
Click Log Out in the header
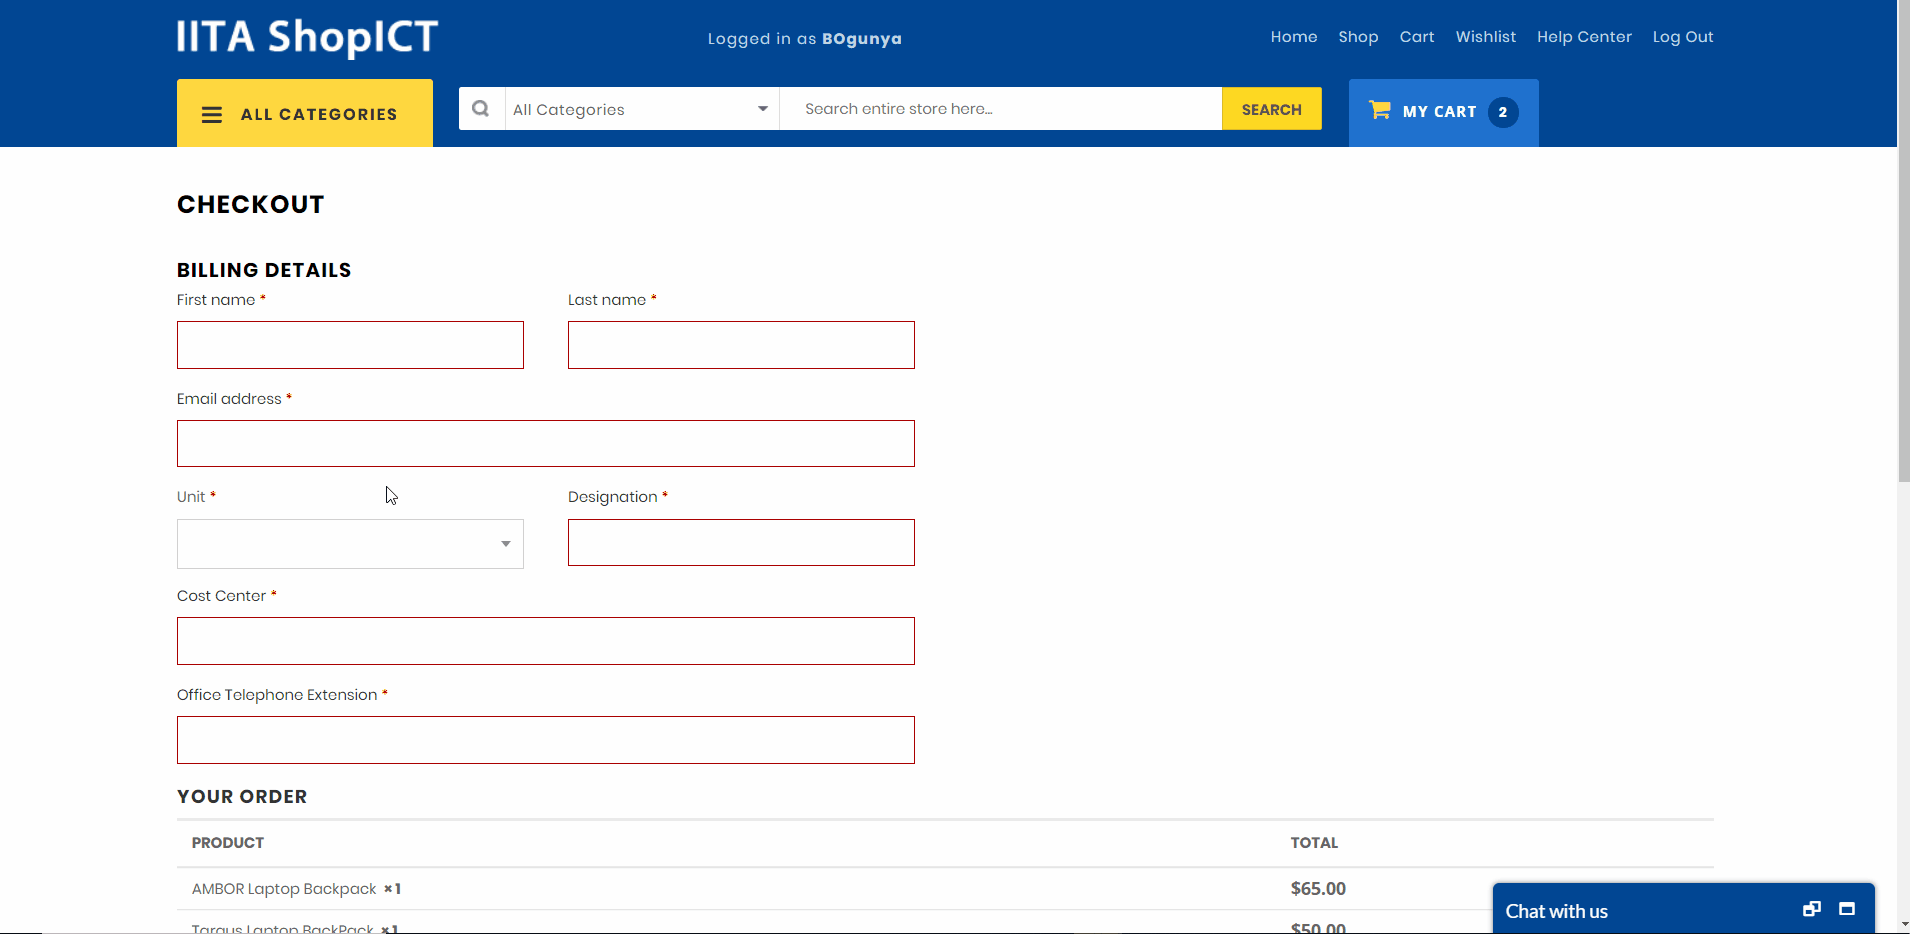point(1683,37)
